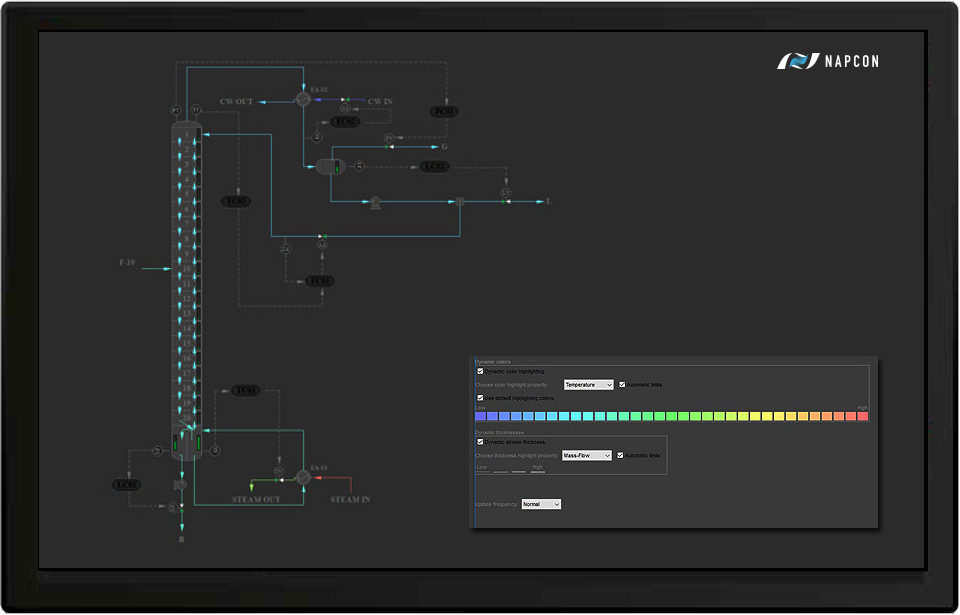This screenshot has width=960, height=615.
Task: Pick the red High-end color swatch
Action: (863, 416)
